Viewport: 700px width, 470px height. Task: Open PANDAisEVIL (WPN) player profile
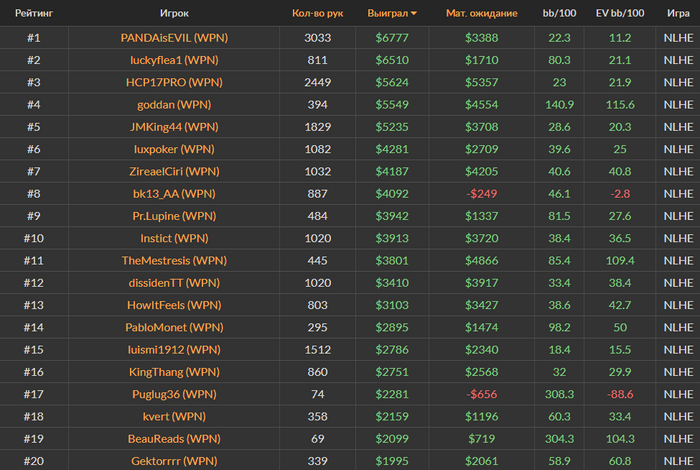174,37
